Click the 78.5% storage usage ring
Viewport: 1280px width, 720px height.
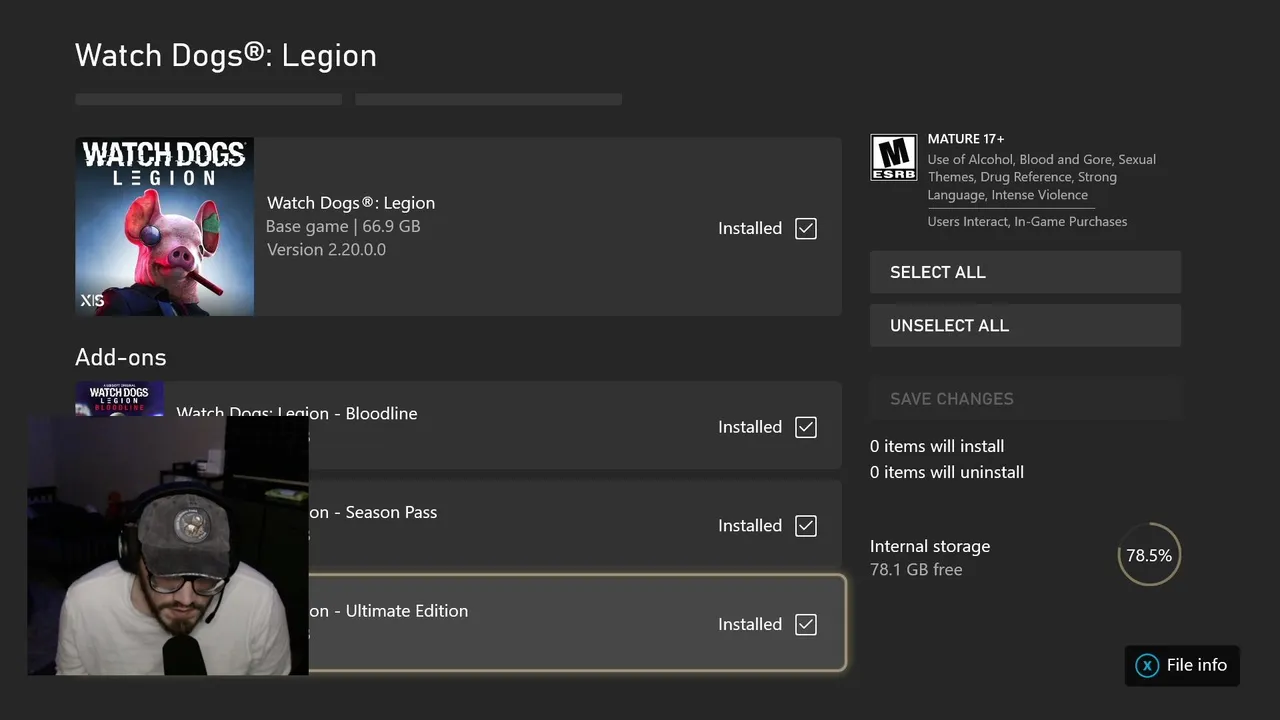click(x=1149, y=555)
